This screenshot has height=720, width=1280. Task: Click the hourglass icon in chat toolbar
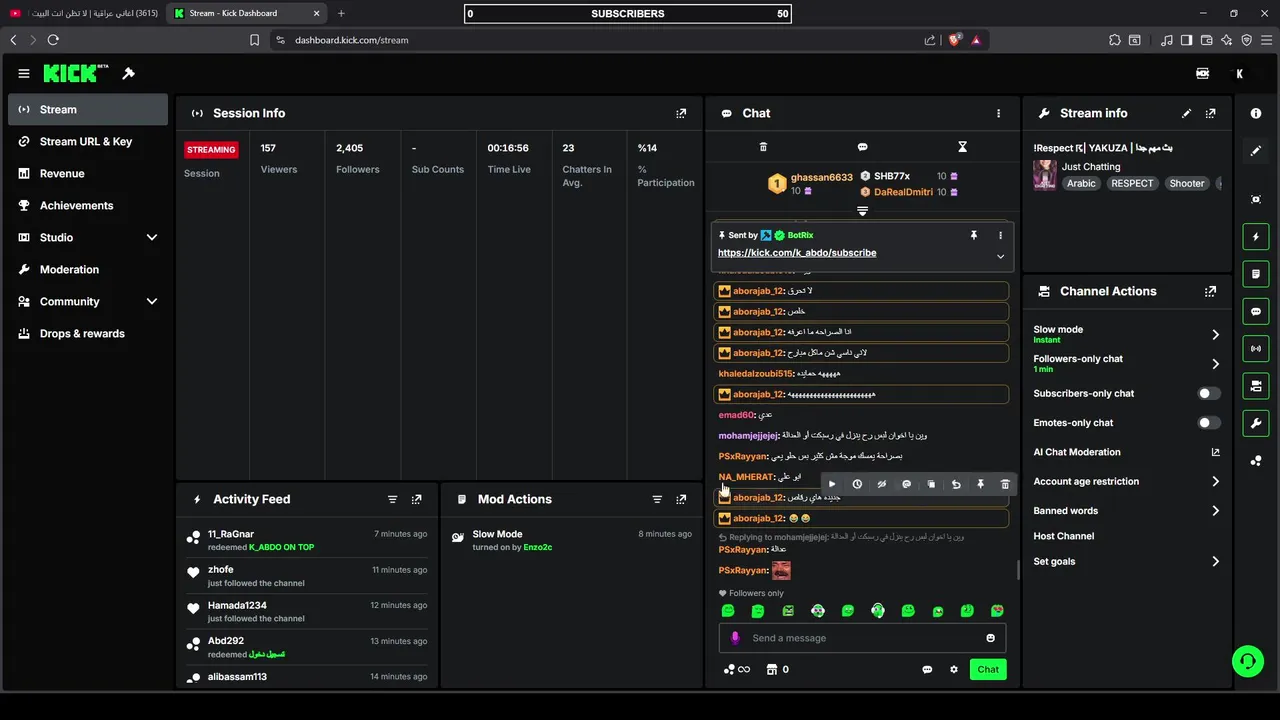coord(962,147)
